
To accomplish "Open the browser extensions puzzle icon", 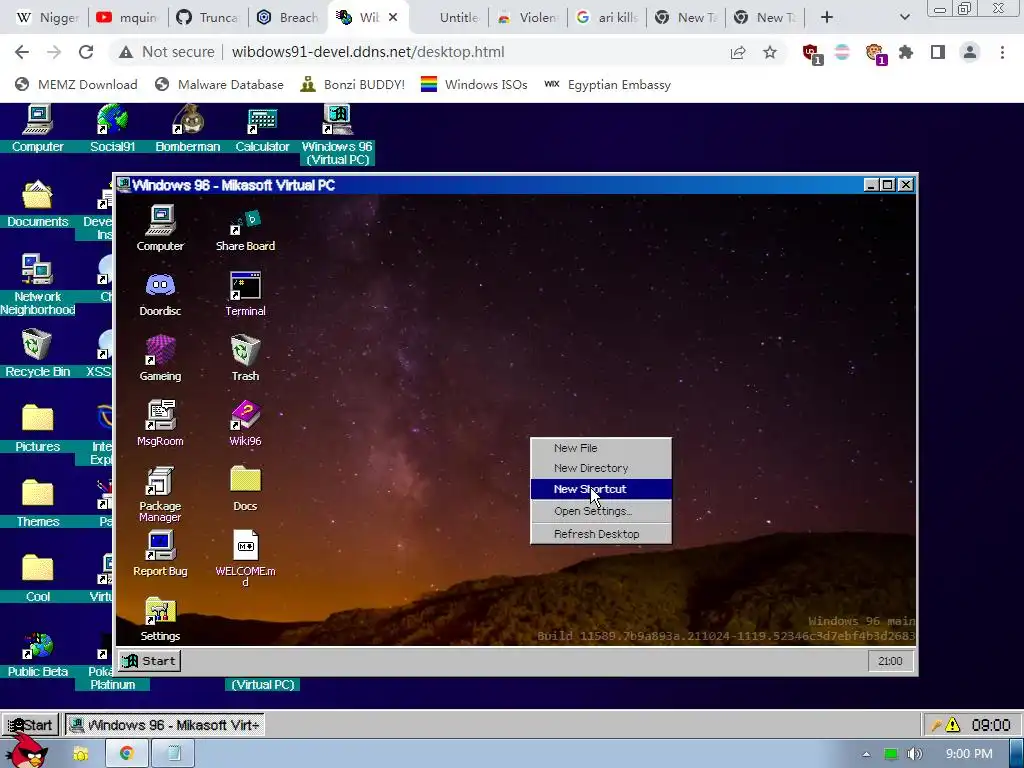I will coord(906,52).
